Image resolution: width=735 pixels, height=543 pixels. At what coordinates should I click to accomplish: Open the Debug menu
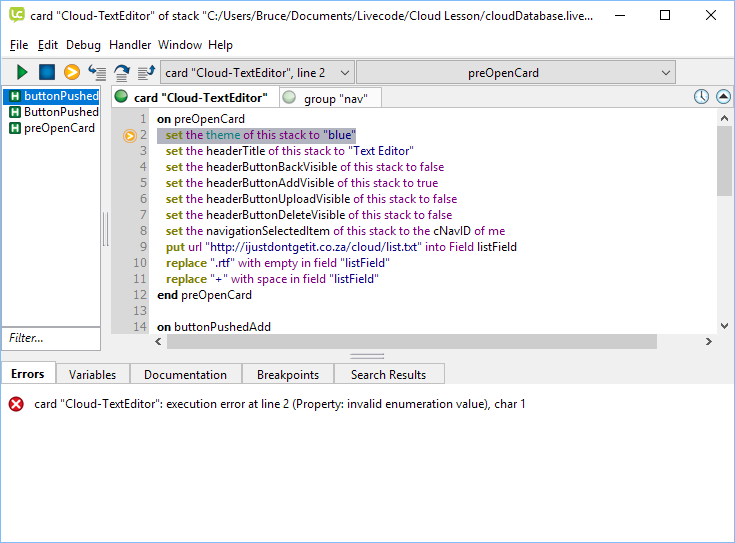(x=83, y=45)
